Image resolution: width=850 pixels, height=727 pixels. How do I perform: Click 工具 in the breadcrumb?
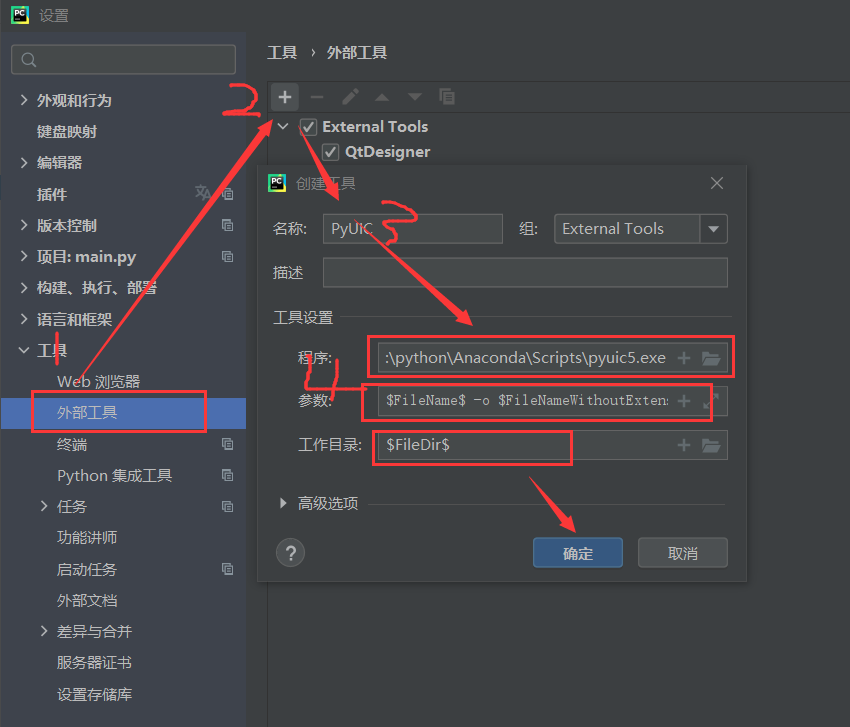tap(282, 53)
